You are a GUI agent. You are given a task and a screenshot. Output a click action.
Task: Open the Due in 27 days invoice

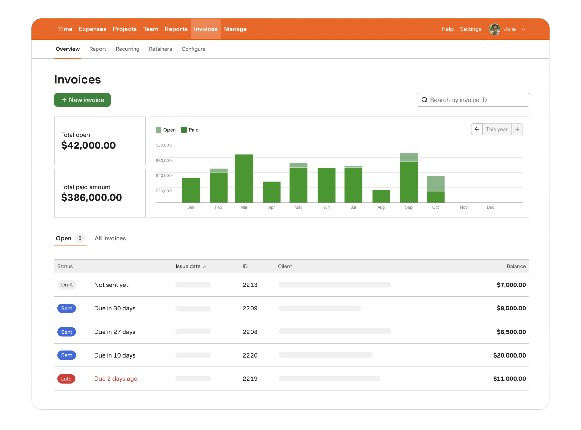coord(291,332)
